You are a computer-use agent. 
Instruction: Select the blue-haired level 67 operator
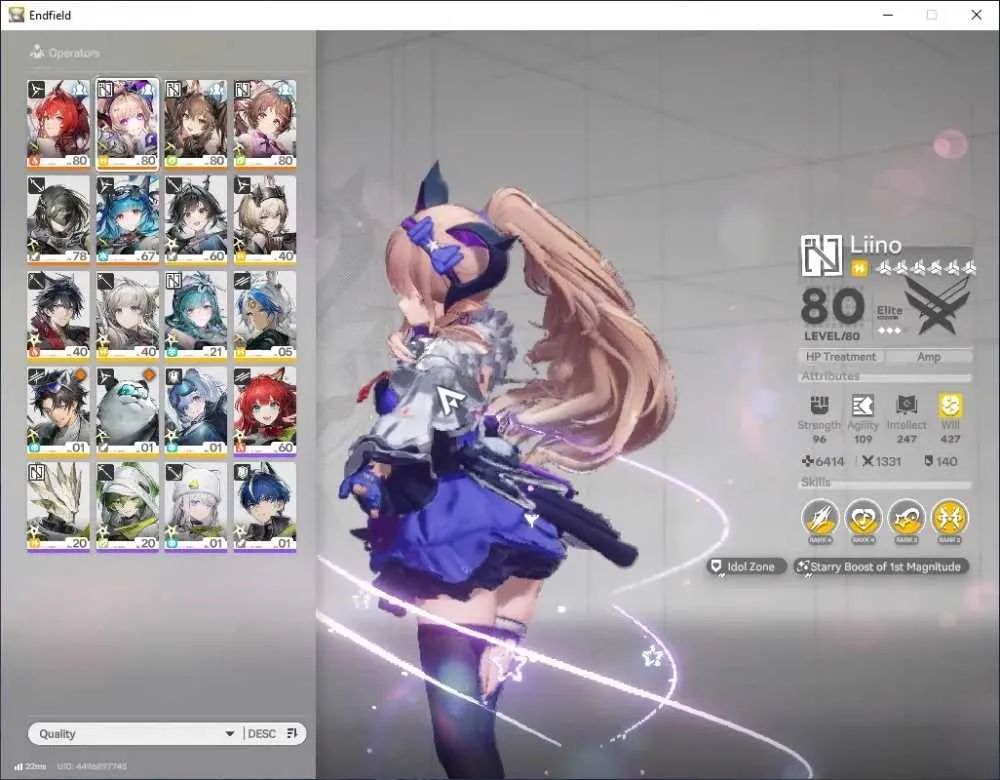(x=127, y=220)
